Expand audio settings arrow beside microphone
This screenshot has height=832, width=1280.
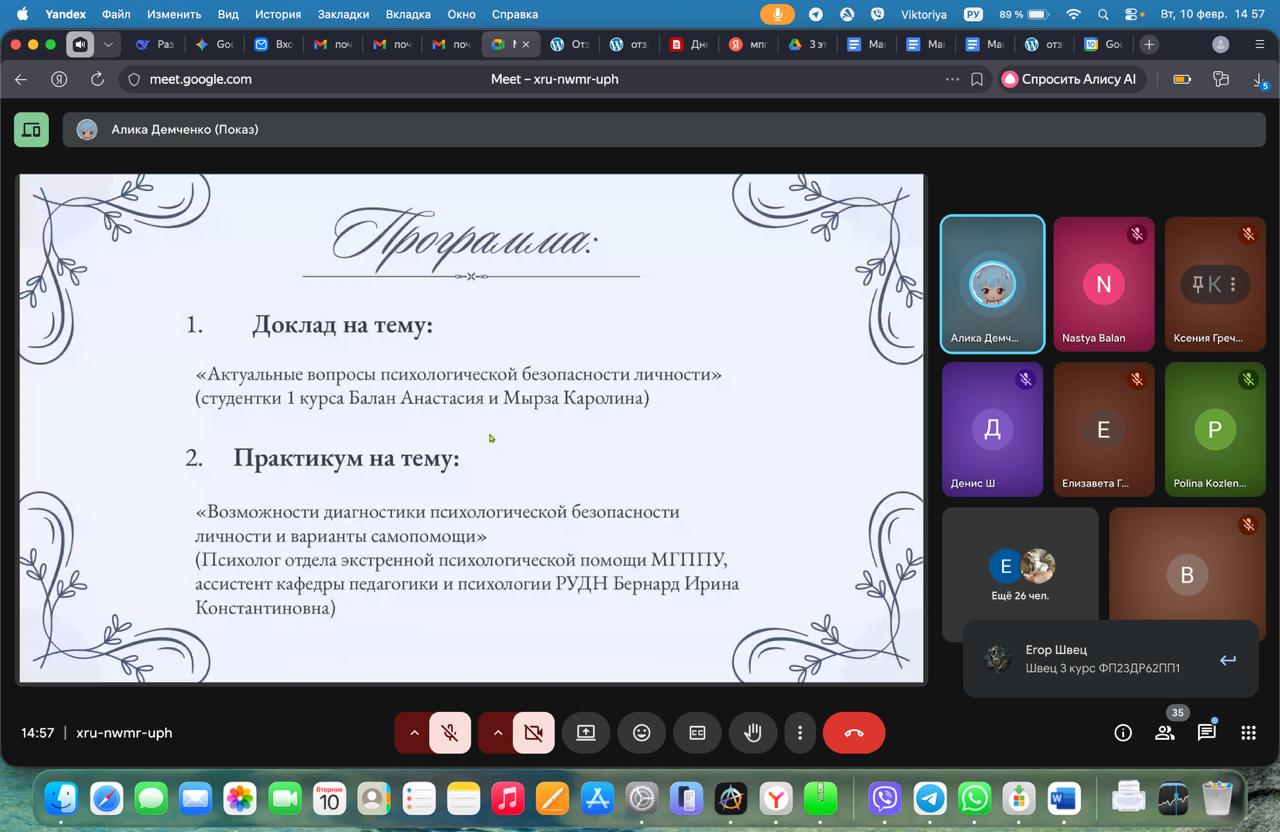click(413, 733)
